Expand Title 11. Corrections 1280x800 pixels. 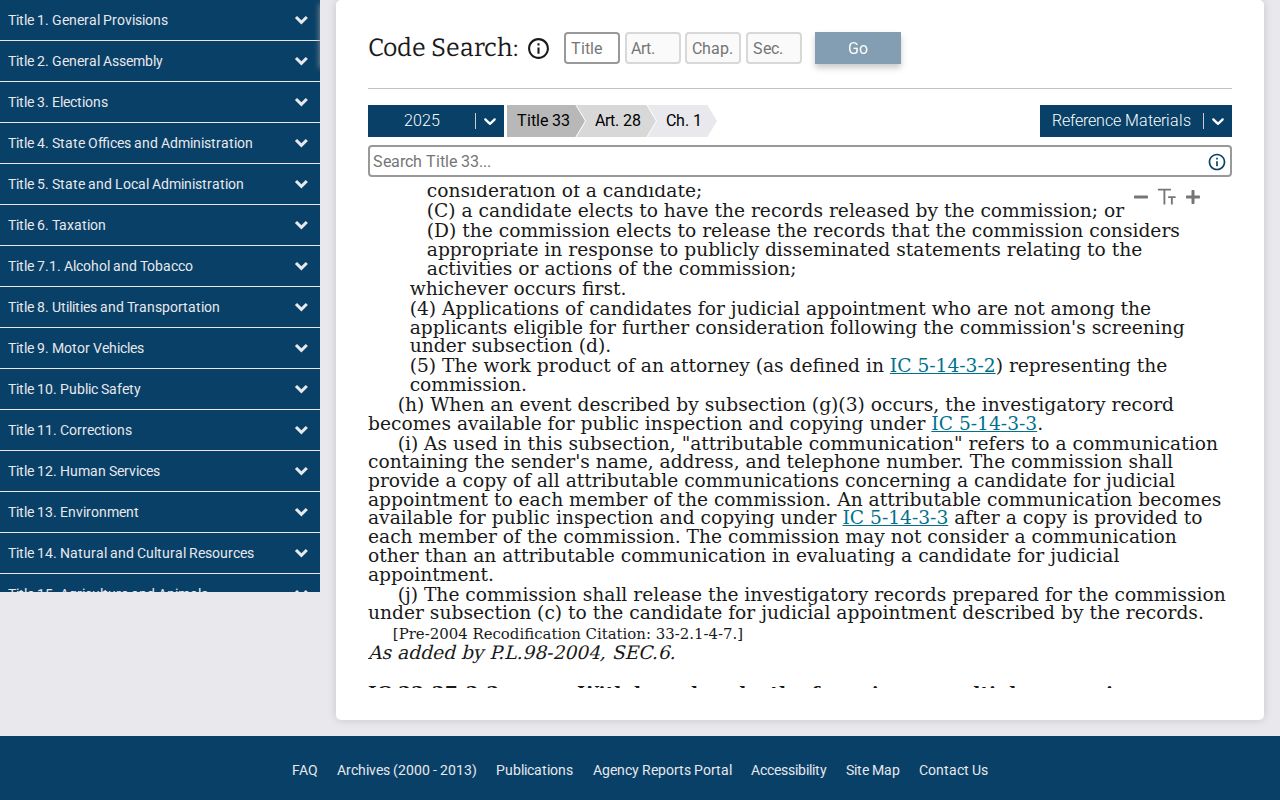[160, 430]
